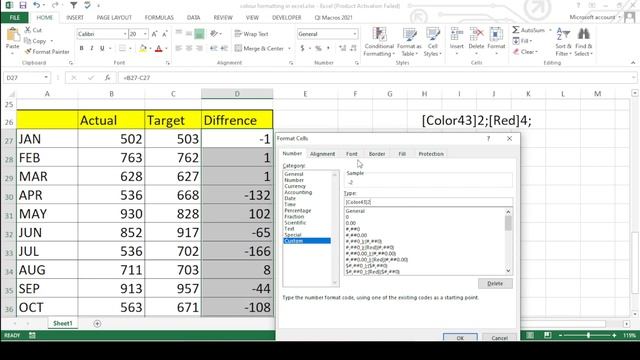Click Bottom Align icon
The height and width of the screenshot is (360, 640).
199,34
